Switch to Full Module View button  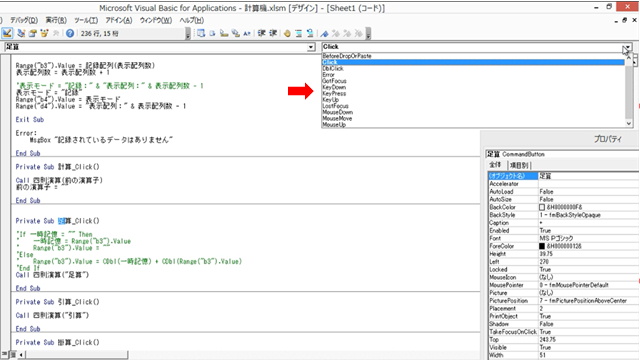[13, 355]
